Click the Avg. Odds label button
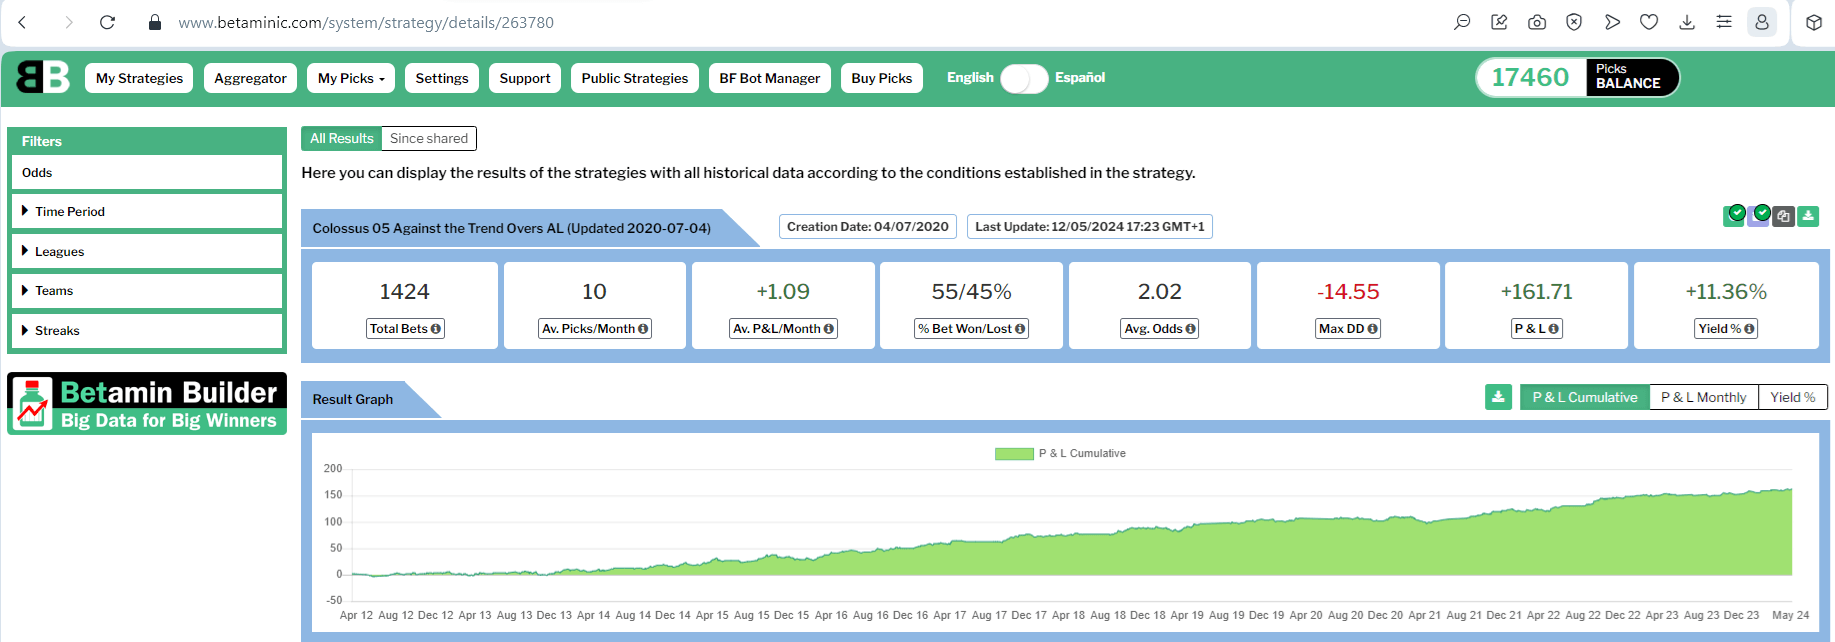The image size is (1835, 642). coord(1160,329)
